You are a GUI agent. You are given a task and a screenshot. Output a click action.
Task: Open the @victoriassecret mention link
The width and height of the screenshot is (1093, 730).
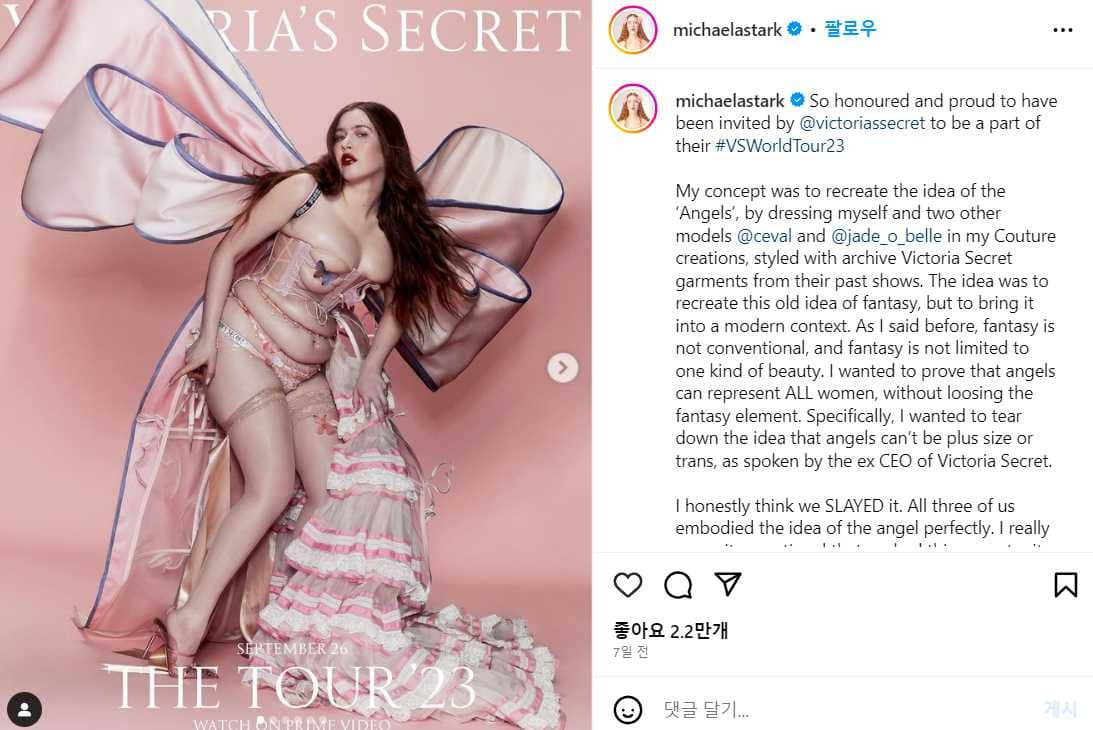[863, 123]
